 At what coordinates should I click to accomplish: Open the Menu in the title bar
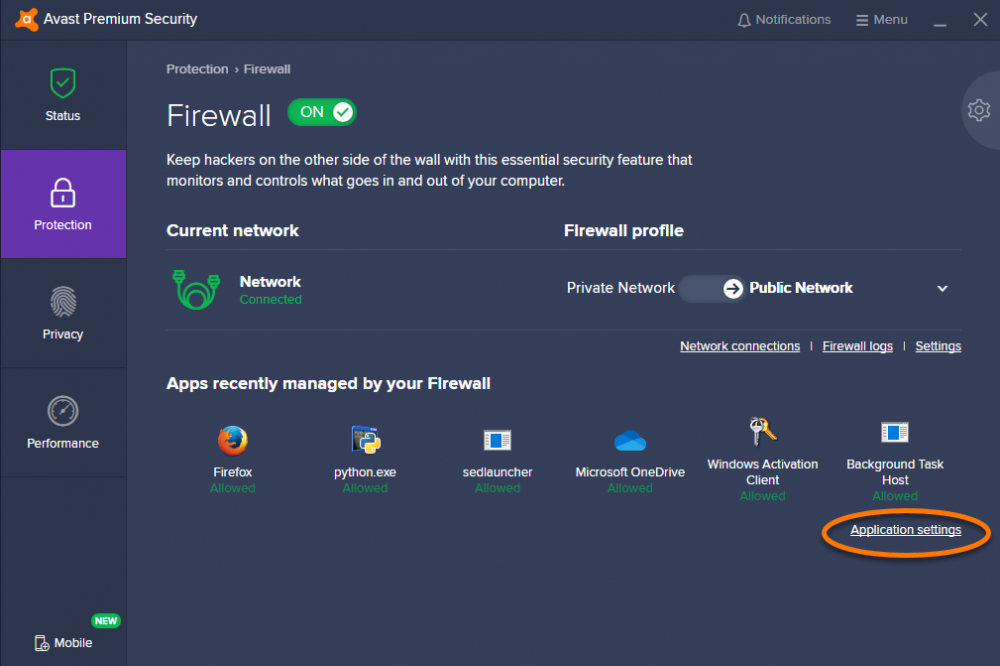(881, 19)
